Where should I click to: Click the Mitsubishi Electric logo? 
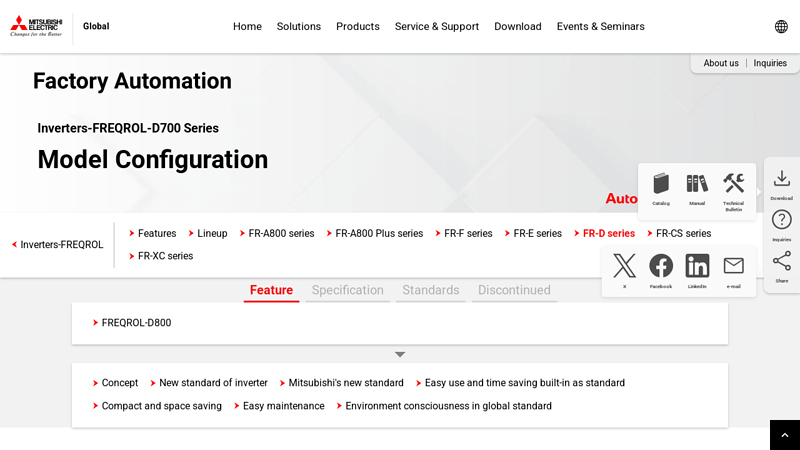click(x=36, y=26)
